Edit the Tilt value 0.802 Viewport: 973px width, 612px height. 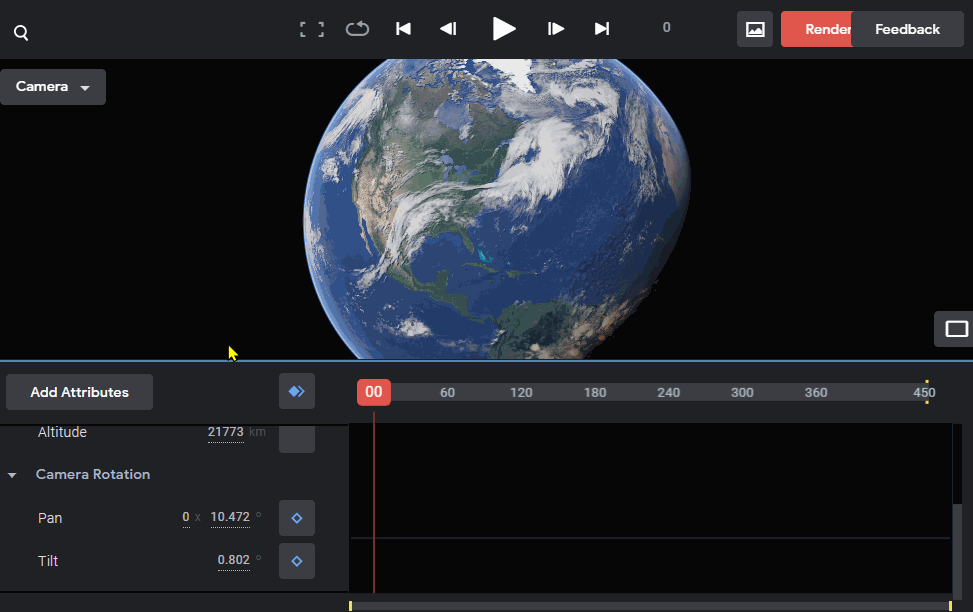click(233, 560)
